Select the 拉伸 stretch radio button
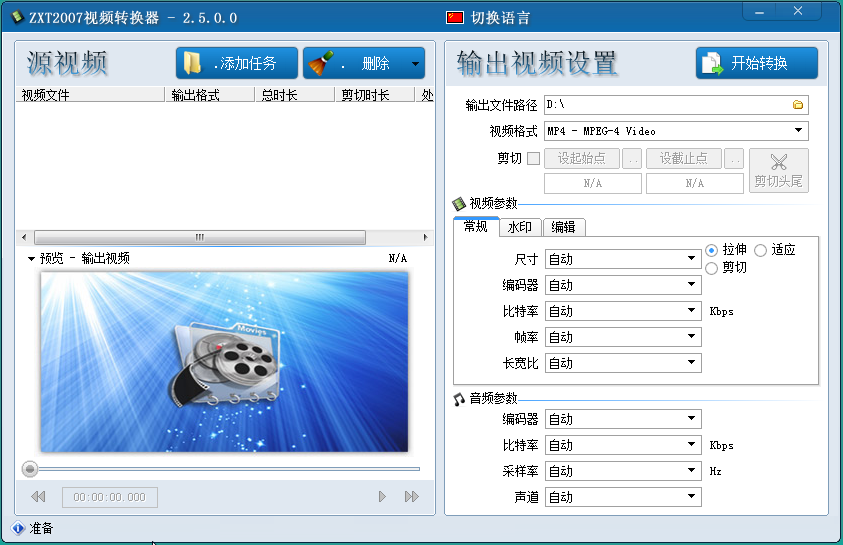 click(711, 250)
